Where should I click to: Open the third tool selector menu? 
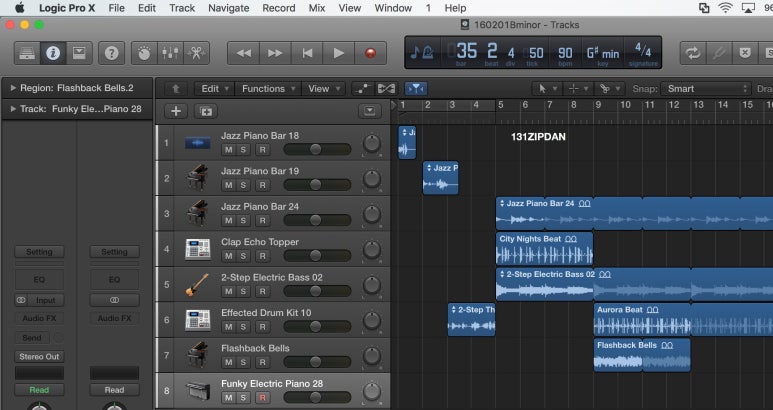pos(610,89)
